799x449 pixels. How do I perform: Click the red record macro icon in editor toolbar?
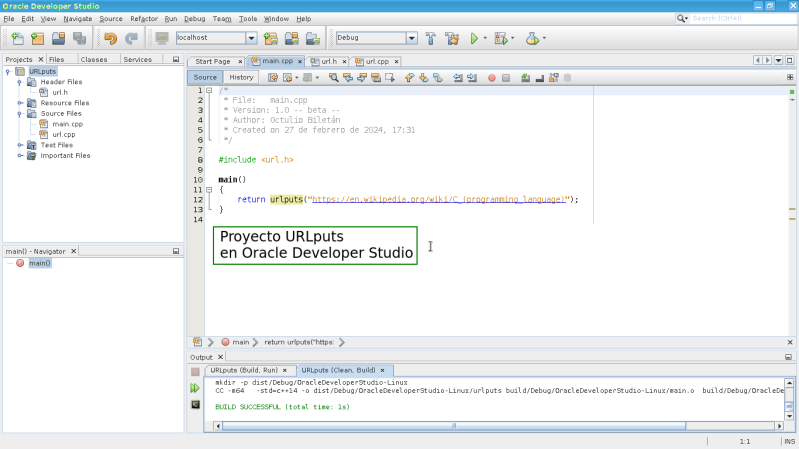coord(491,77)
